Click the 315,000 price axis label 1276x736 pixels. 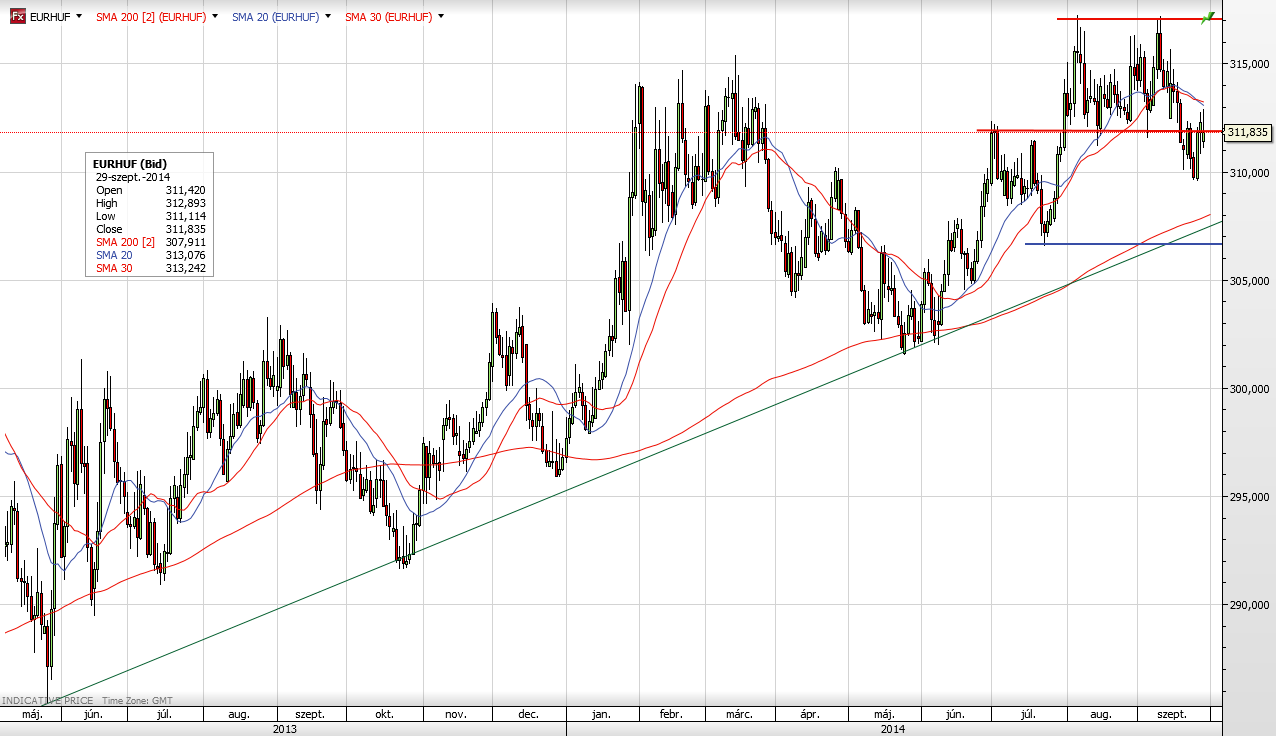click(x=1249, y=64)
